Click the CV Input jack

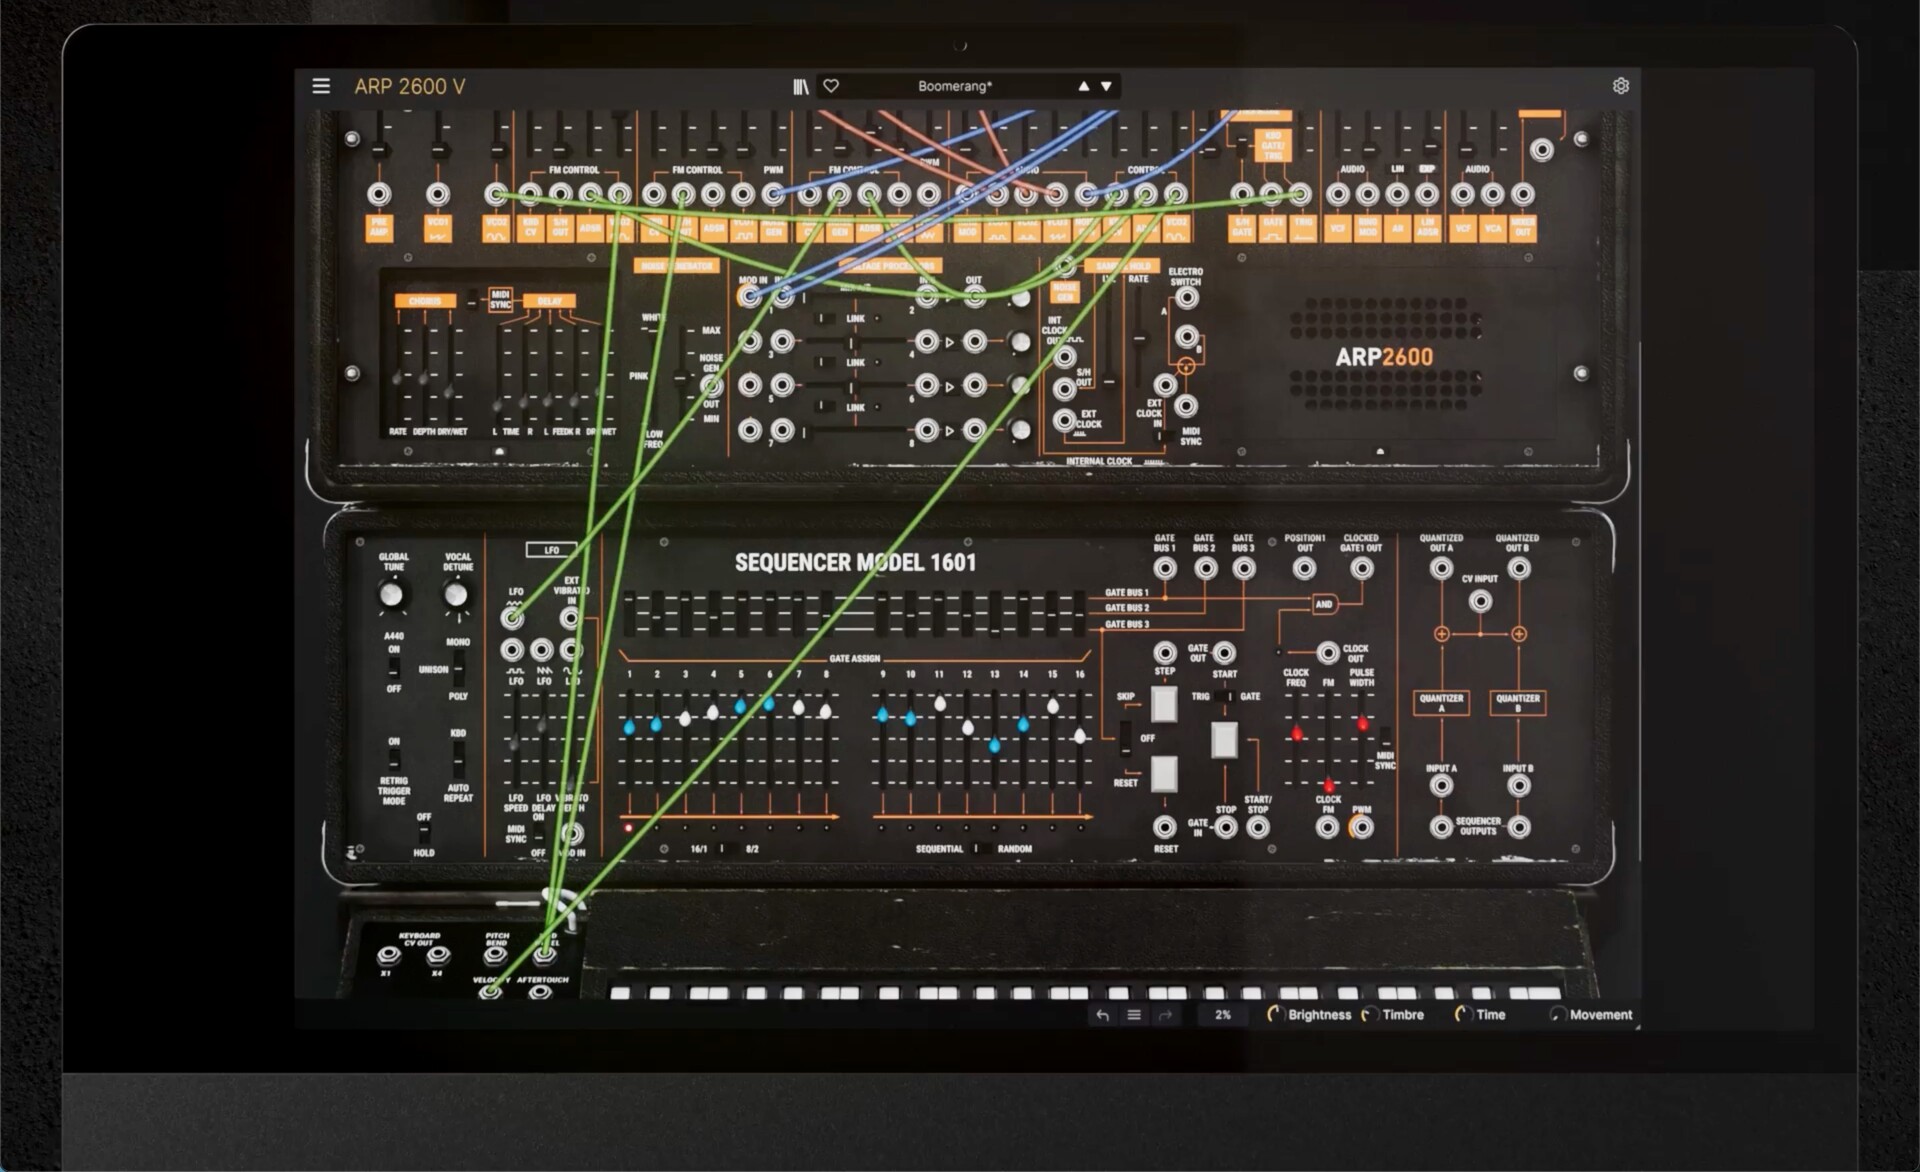point(1480,601)
